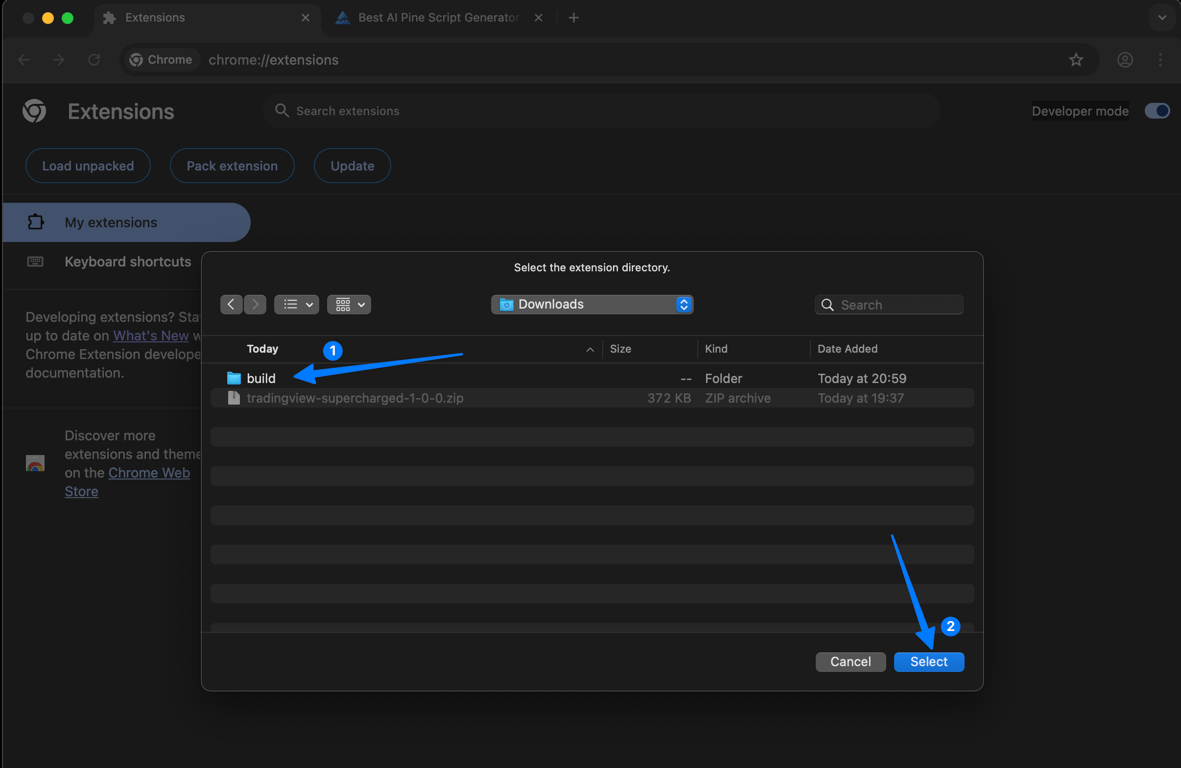The image size is (1181, 768).
Task: Open the list view options dropdown
Action: coord(297,304)
